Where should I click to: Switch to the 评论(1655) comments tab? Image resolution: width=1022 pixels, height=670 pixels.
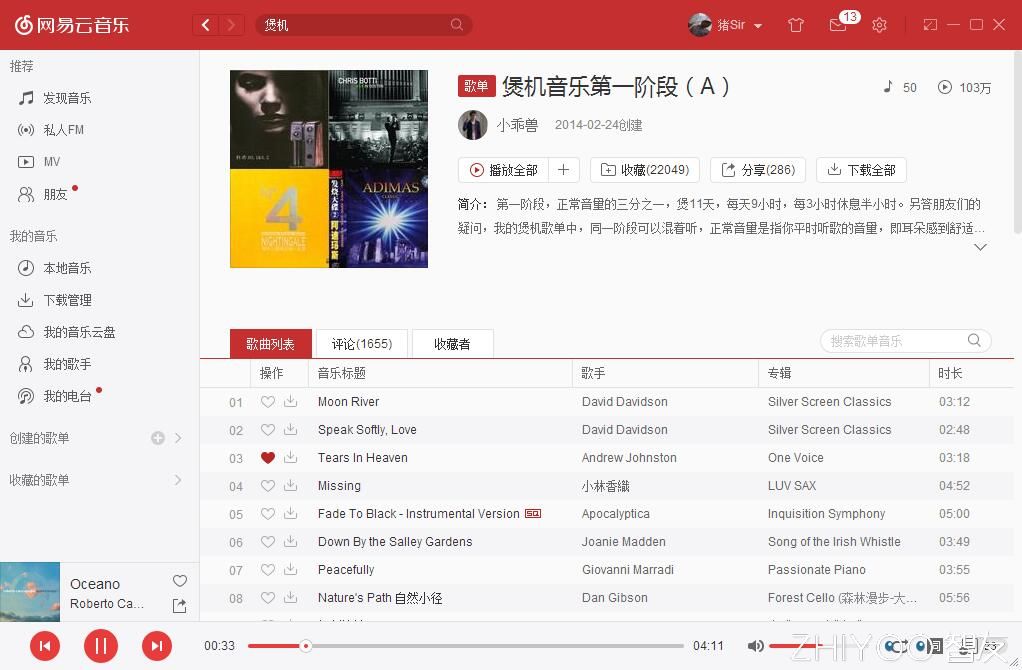coord(361,343)
